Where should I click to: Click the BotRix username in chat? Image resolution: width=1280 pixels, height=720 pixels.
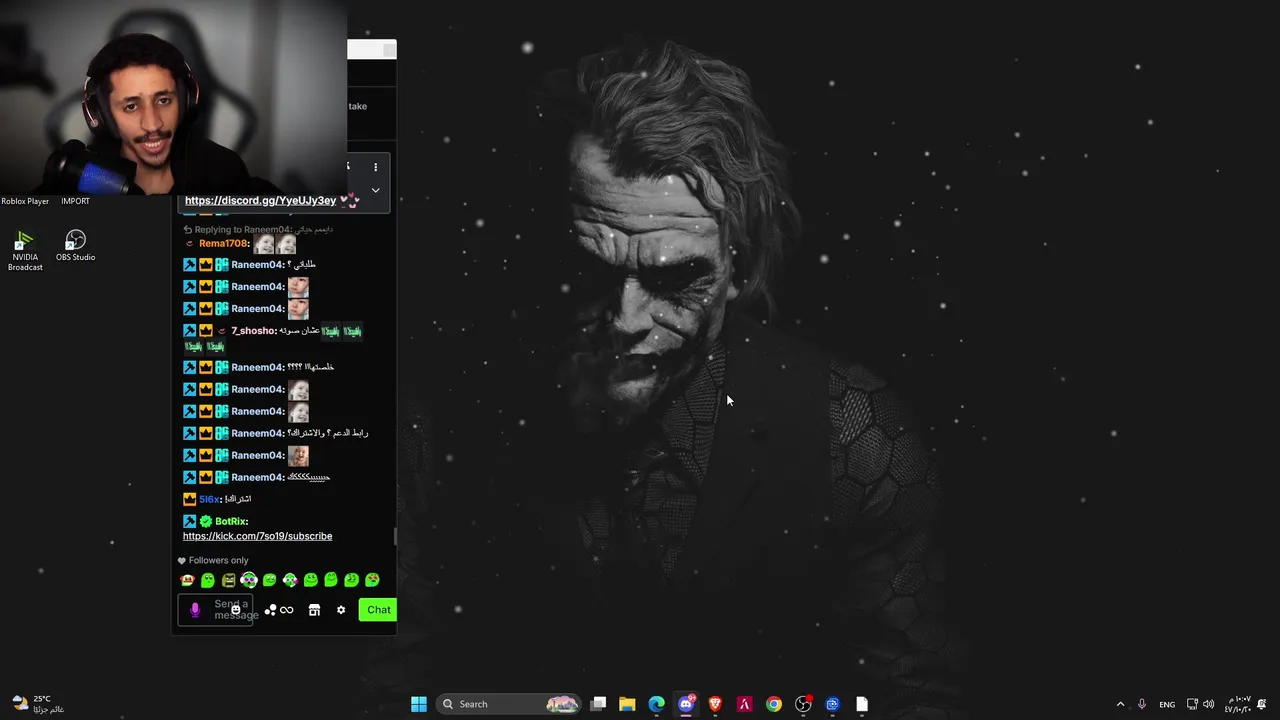pyautogui.click(x=231, y=521)
